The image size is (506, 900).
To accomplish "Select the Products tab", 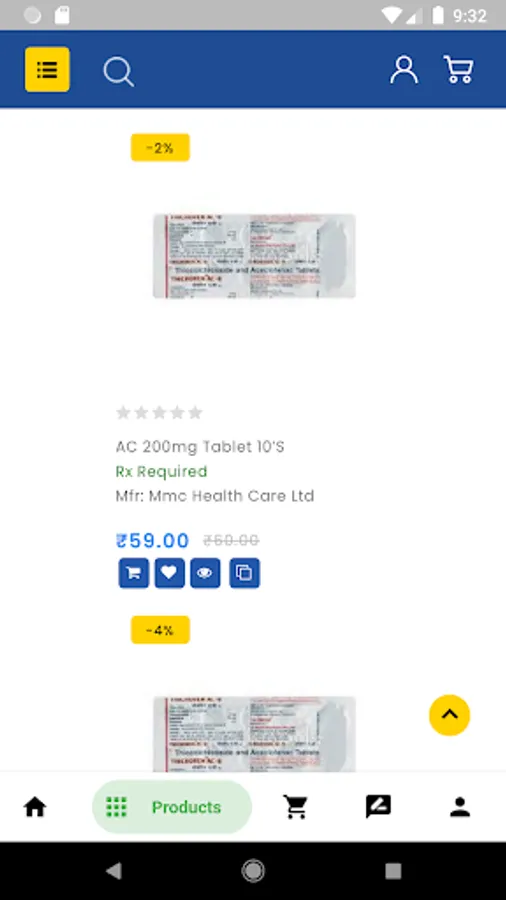I will tap(172, 807).
